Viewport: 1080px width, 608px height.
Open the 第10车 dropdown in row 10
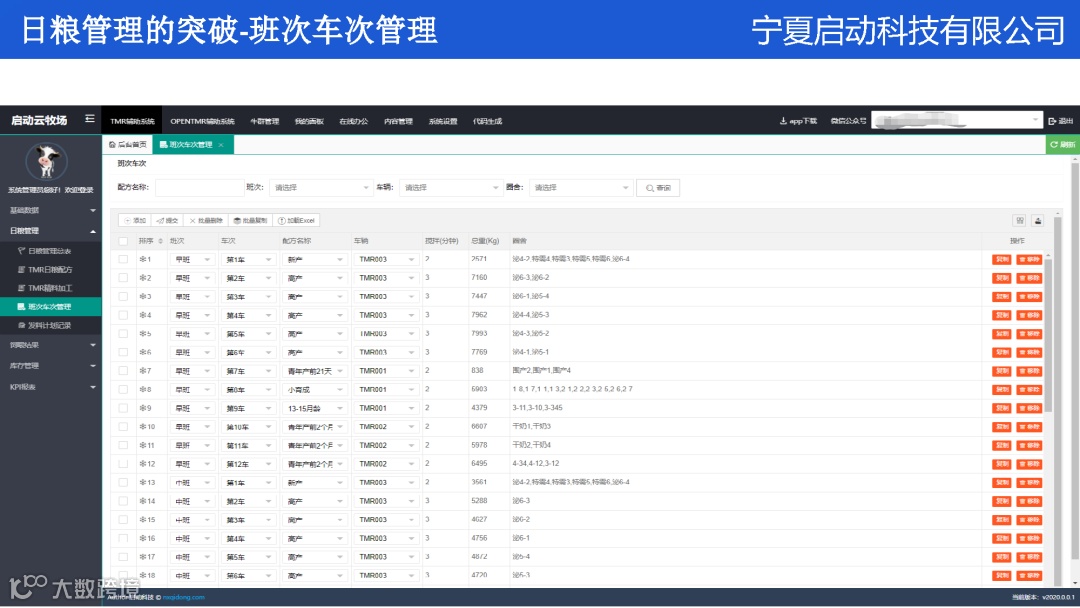tap(248, 427)
